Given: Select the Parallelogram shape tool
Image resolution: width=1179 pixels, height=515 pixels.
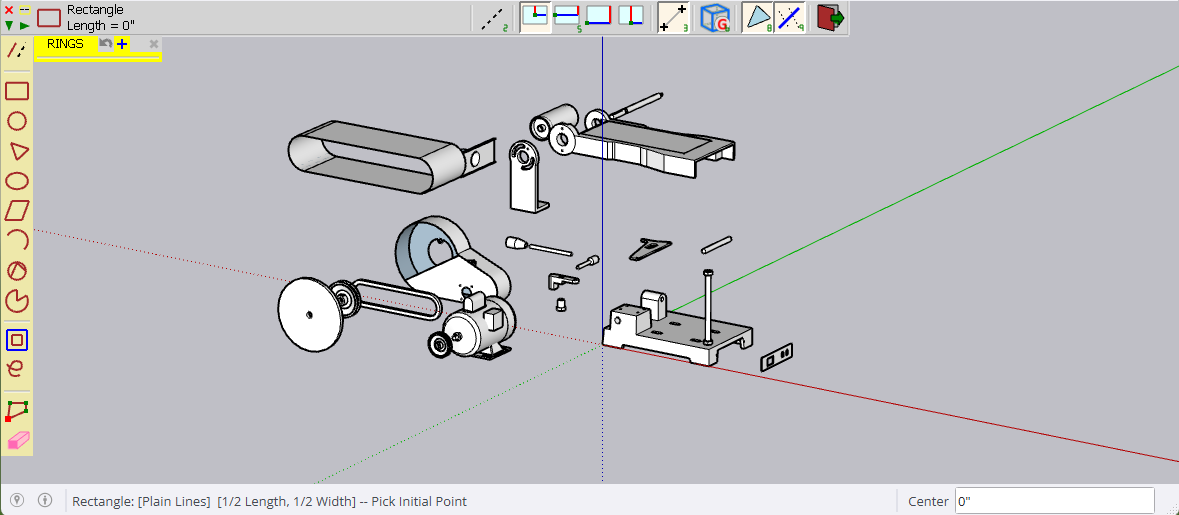Looking at the screenshot, I should click(x=17, y=210).
